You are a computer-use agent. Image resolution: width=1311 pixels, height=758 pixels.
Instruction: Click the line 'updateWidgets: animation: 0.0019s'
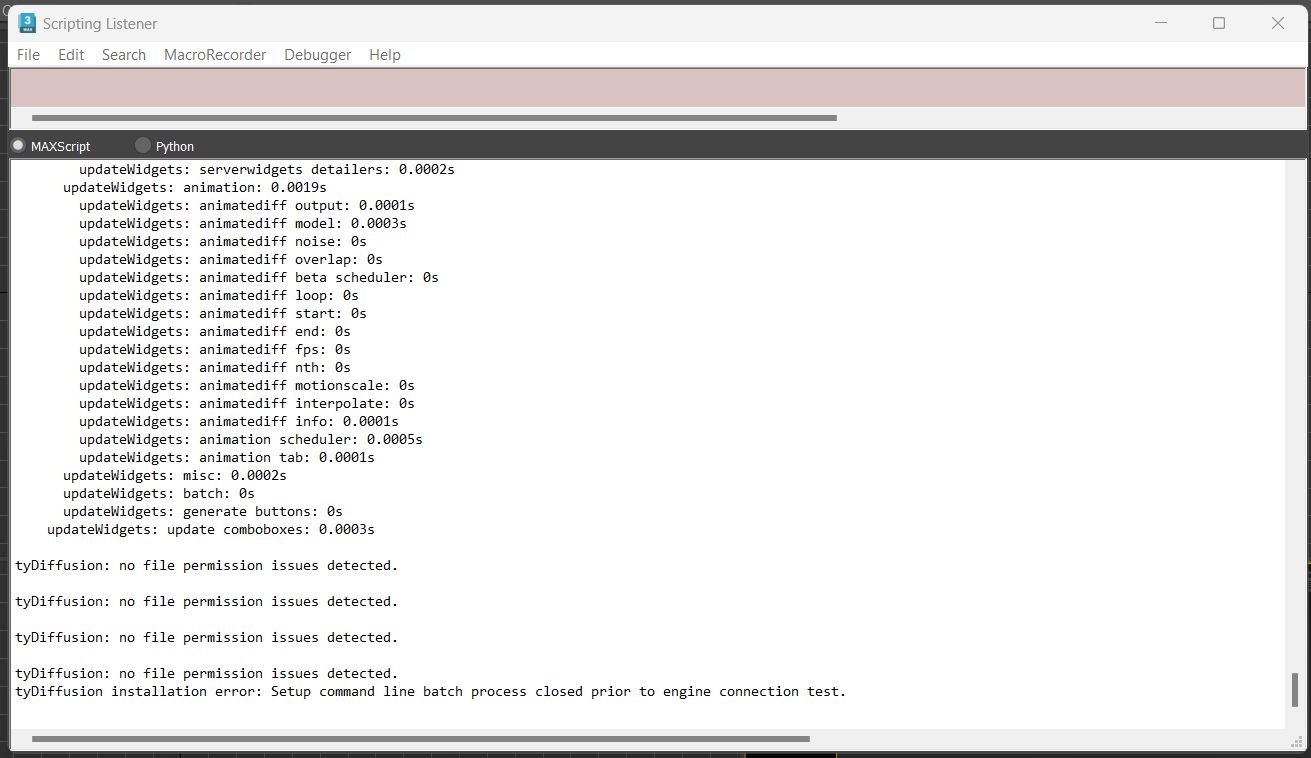point(195,188)
